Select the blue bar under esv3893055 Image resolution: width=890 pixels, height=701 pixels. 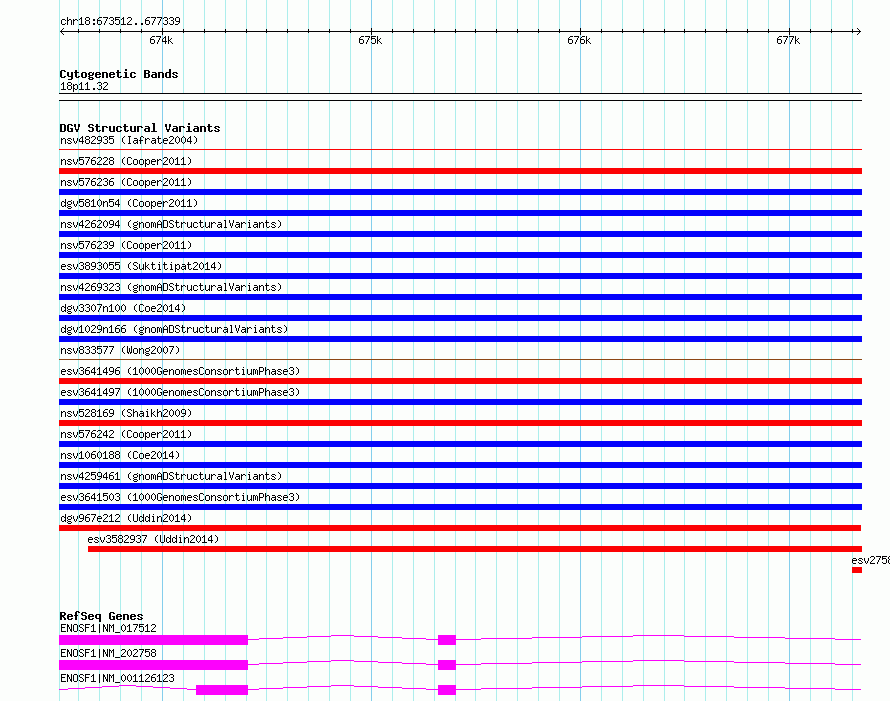(x=460, y=276)
